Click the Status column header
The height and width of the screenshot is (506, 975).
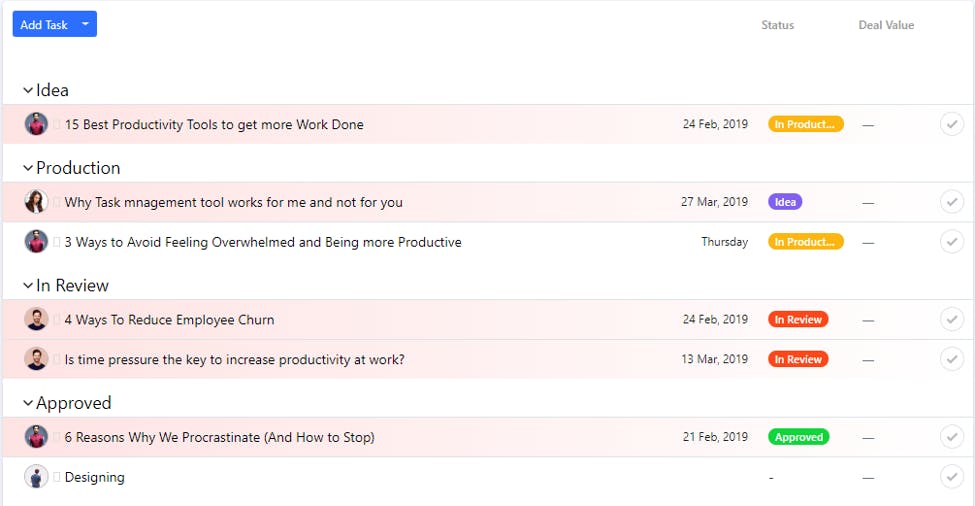point(777,25)
